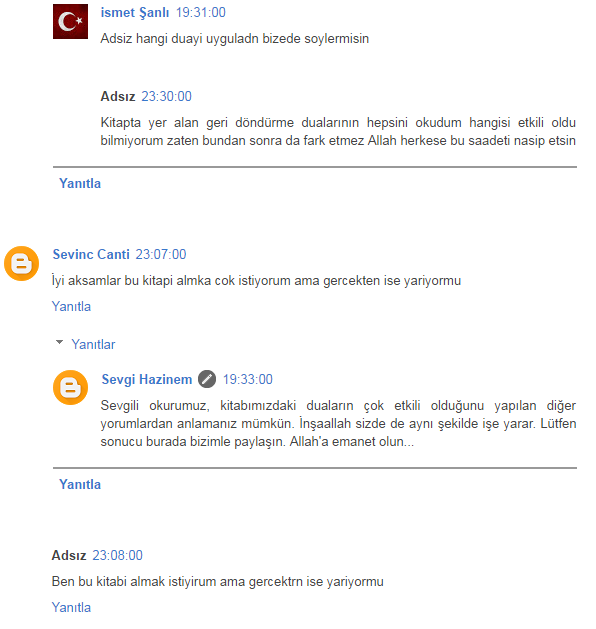Click the 19:33:00 timestamp of Sevgi Hazinem
This screenshot has width=596, height=629.
click(247, 379)
